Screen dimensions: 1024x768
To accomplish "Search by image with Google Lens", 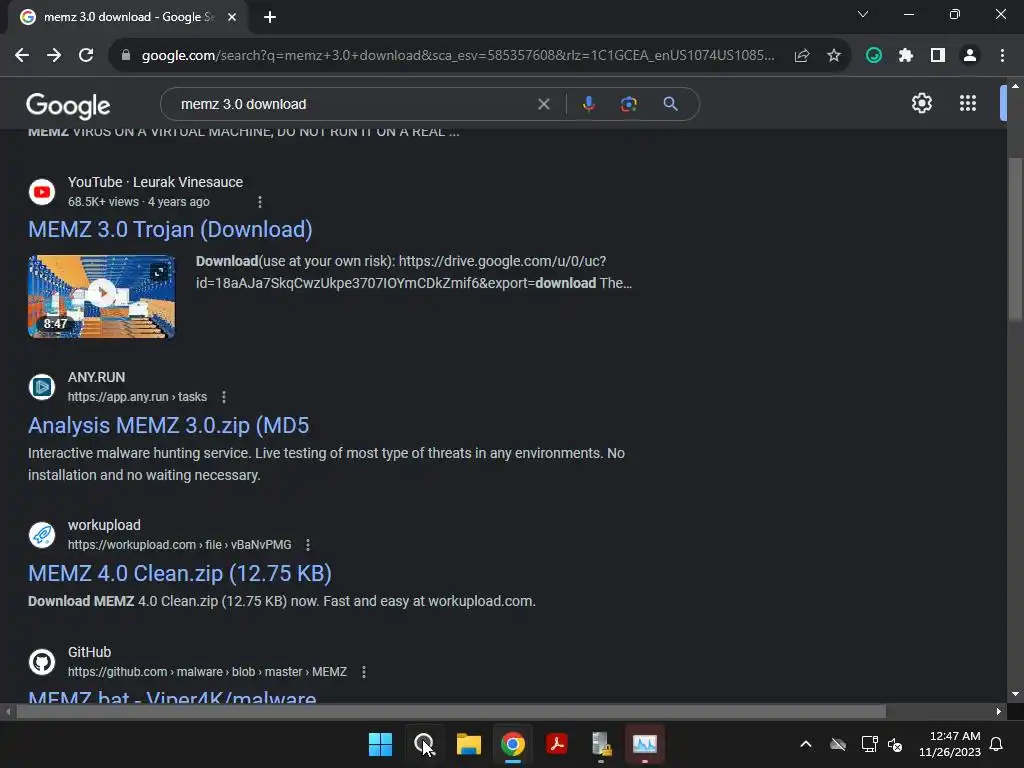I will 629,104.
